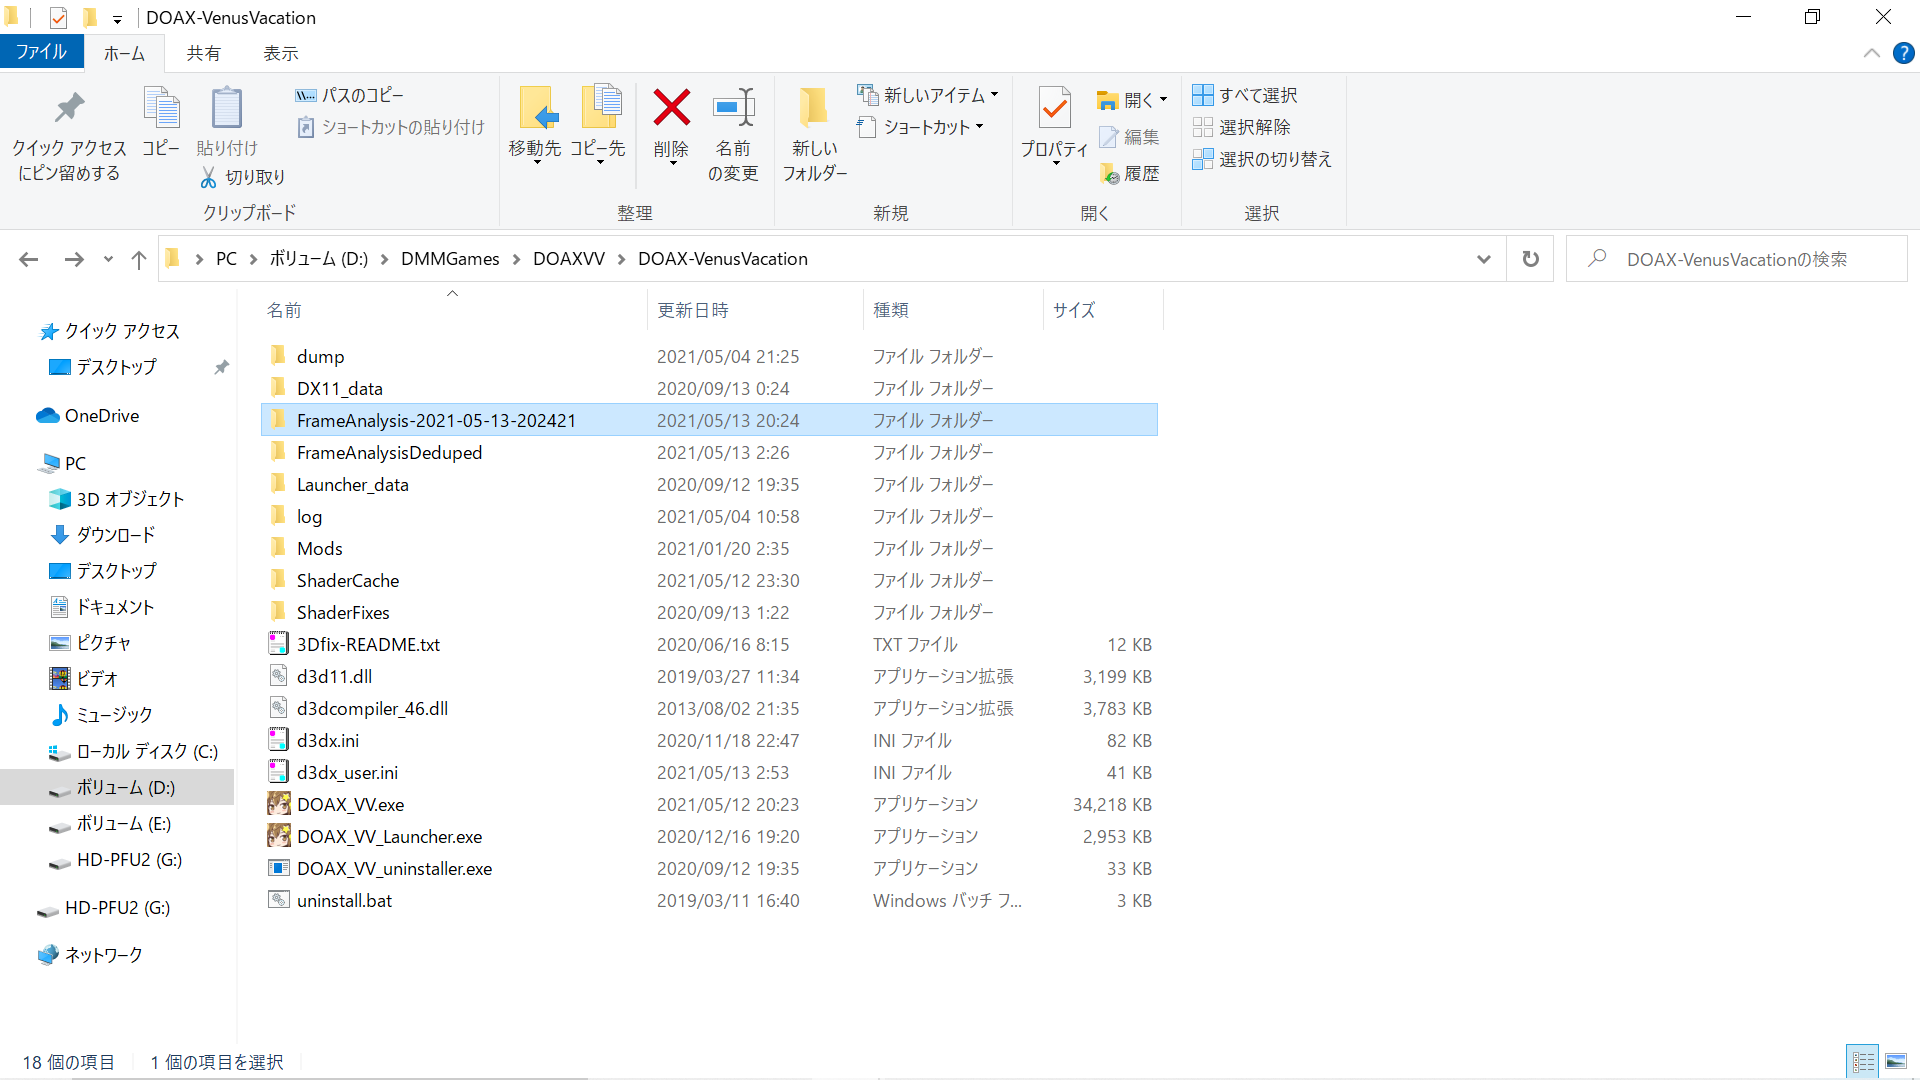Viewport: 1920px width, 1080px height.
Task: Open the File (ファイル) tab
Action: click(41, 52)
